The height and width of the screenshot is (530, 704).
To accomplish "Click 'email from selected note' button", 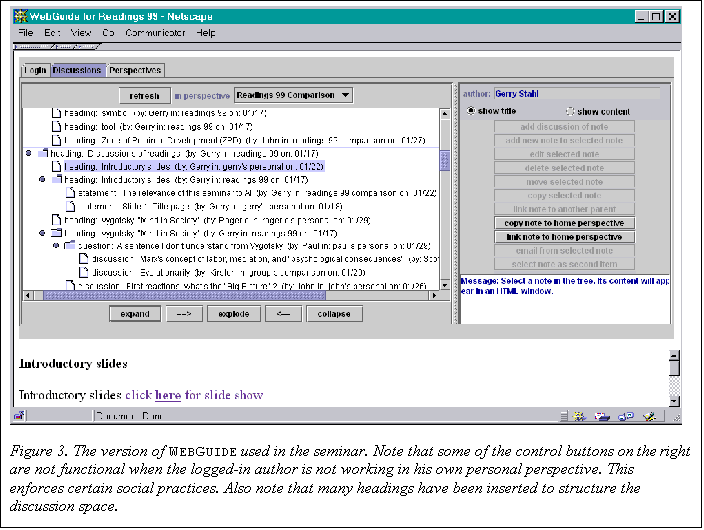I will (564, 251).
